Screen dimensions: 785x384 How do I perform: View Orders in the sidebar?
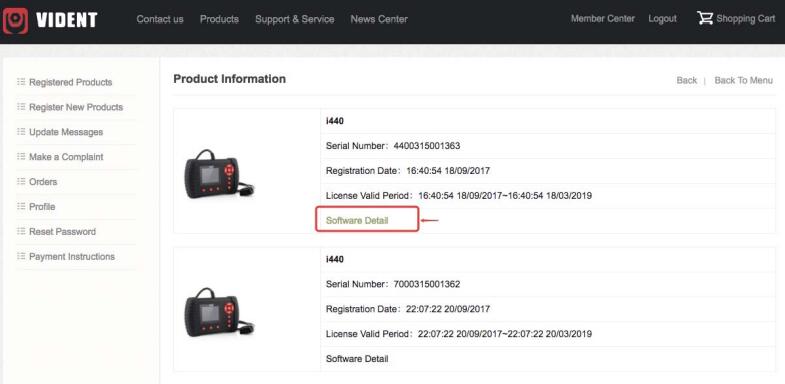[x=43, y=182]
